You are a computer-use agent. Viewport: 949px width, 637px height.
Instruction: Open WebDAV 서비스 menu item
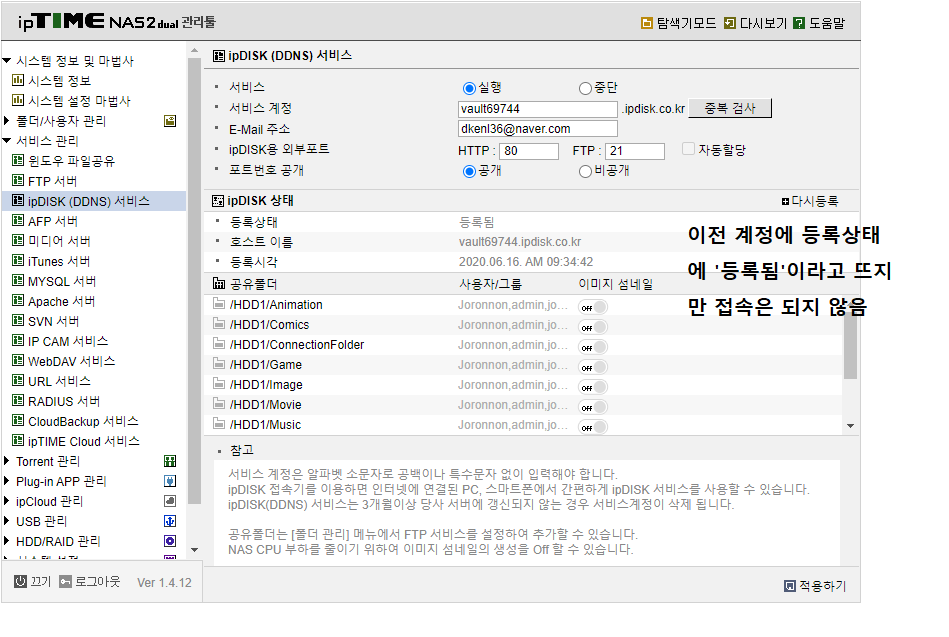coord(71,361)
